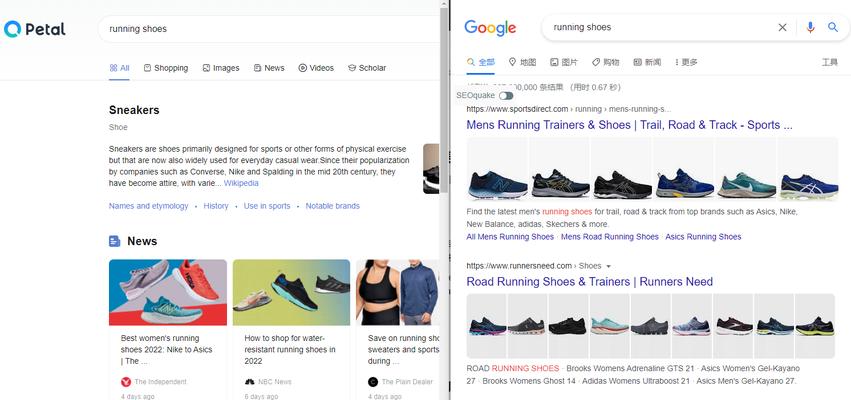Click the Sneakers heading
851x400 pixels.
click(x=134, y=110)
